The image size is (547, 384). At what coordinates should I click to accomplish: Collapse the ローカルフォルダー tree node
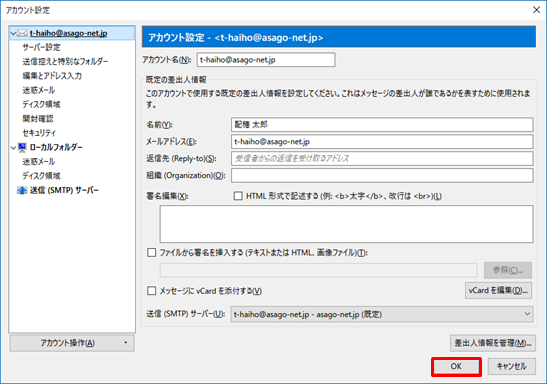click(13, 148)
